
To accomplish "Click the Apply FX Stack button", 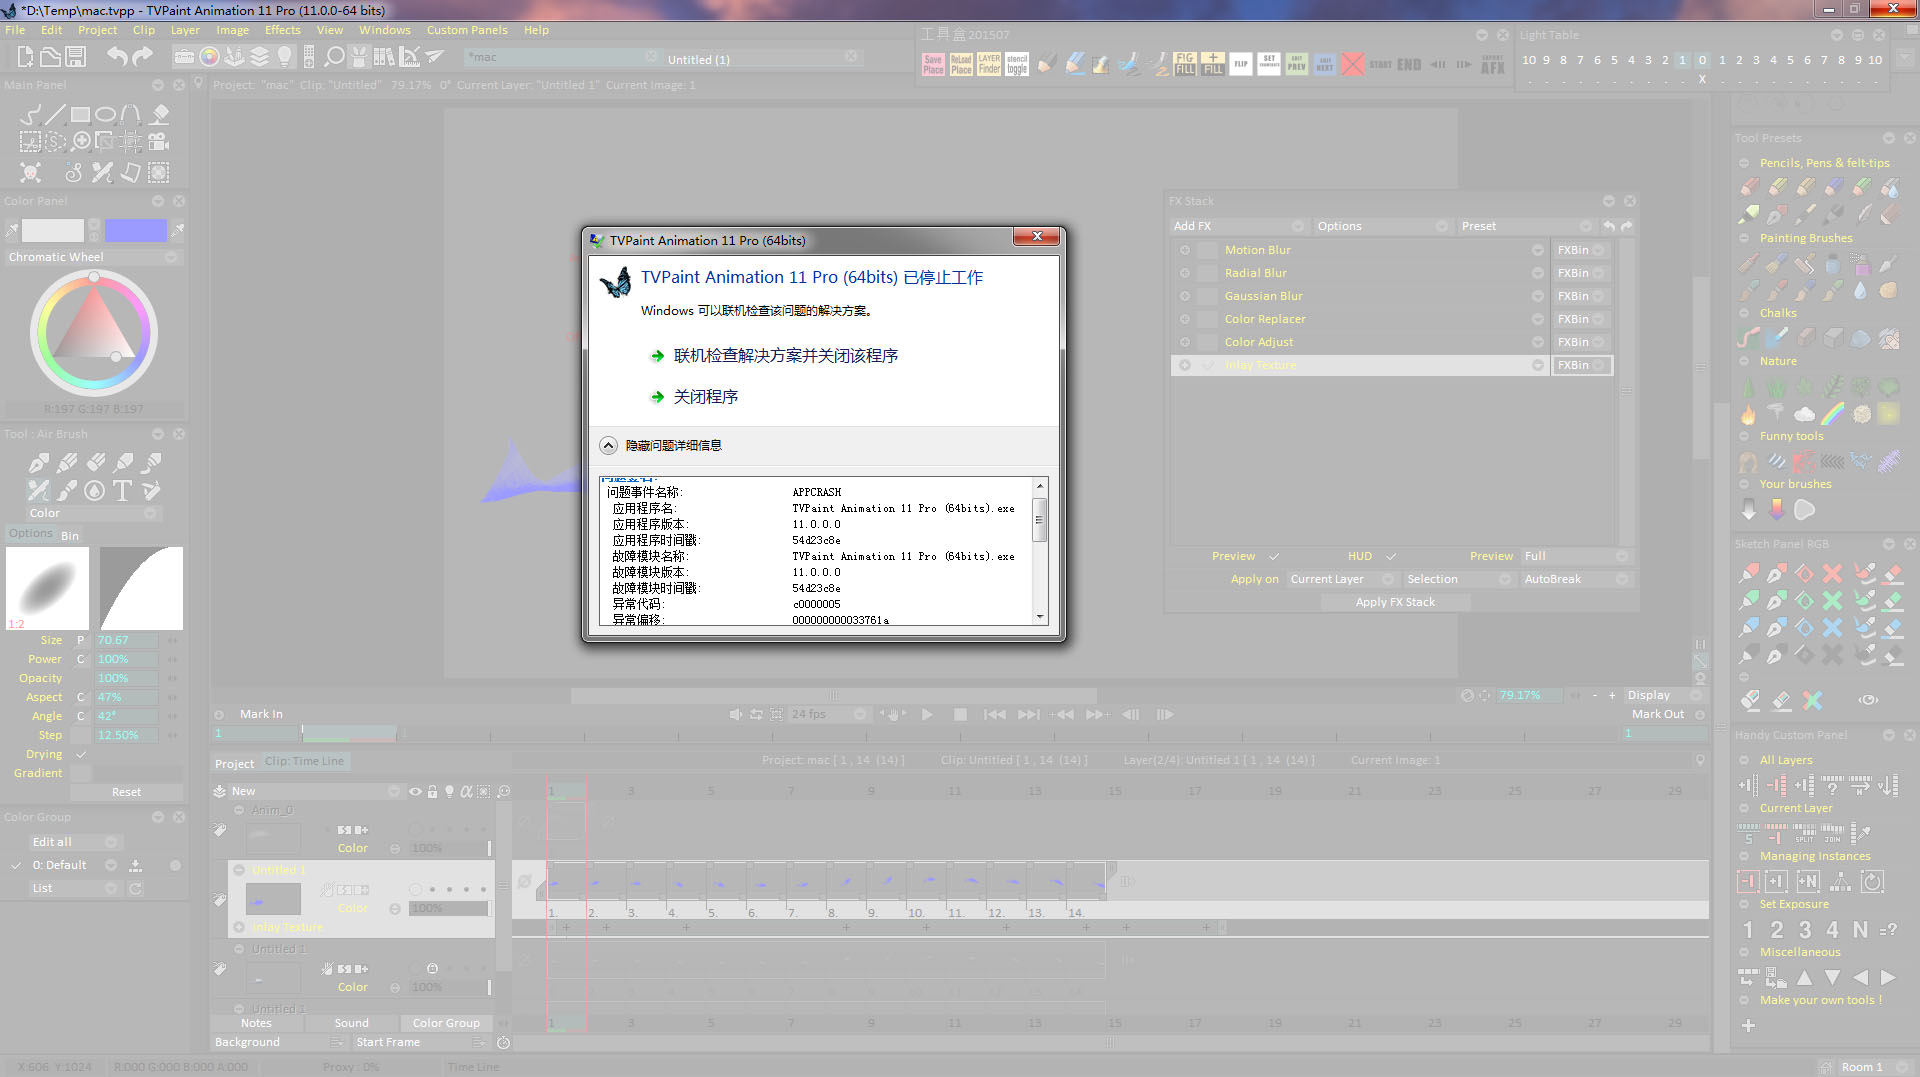I will pos(1395,602).
